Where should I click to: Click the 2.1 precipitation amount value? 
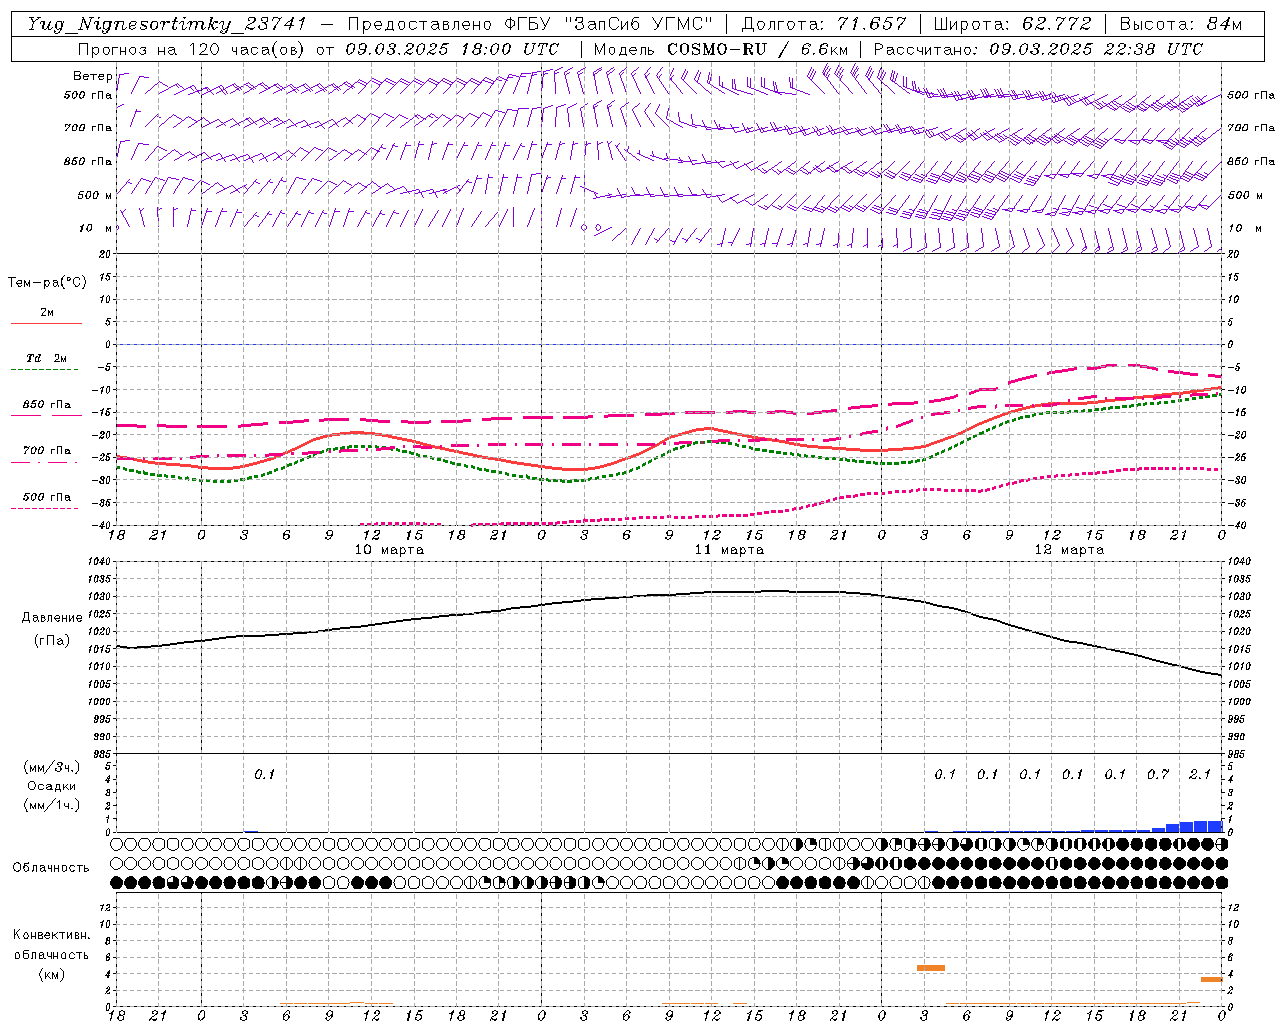(x=1200, y=774)
